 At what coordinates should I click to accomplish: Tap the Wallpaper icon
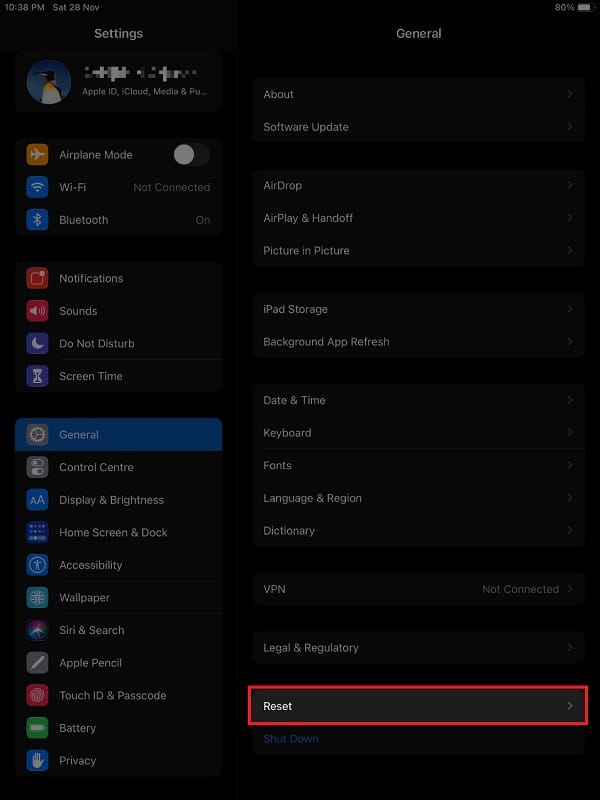click(x=37, y=598)
